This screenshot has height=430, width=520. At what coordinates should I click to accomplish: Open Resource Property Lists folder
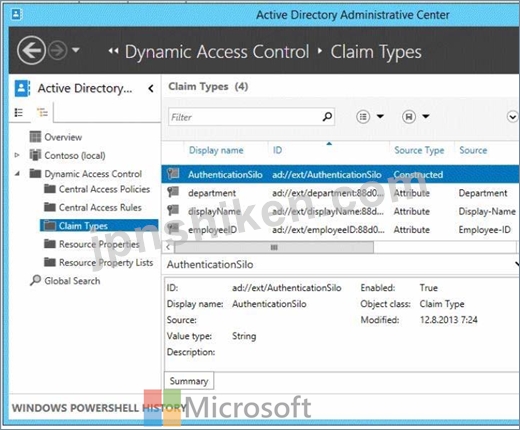106,262
